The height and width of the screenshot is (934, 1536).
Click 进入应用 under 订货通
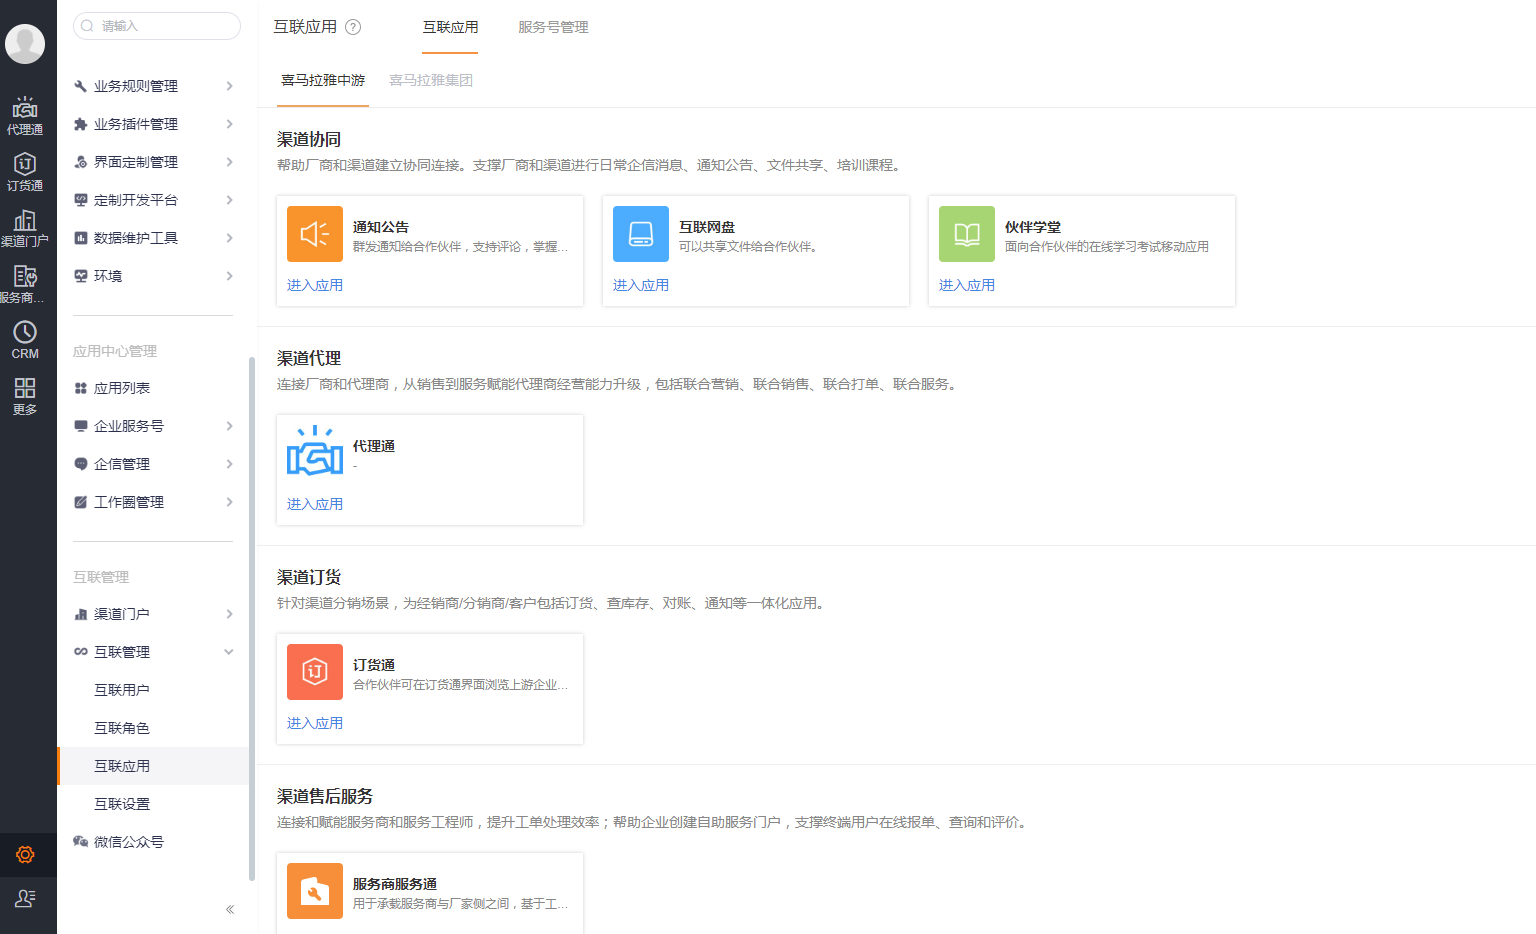[x=315, y=723]
